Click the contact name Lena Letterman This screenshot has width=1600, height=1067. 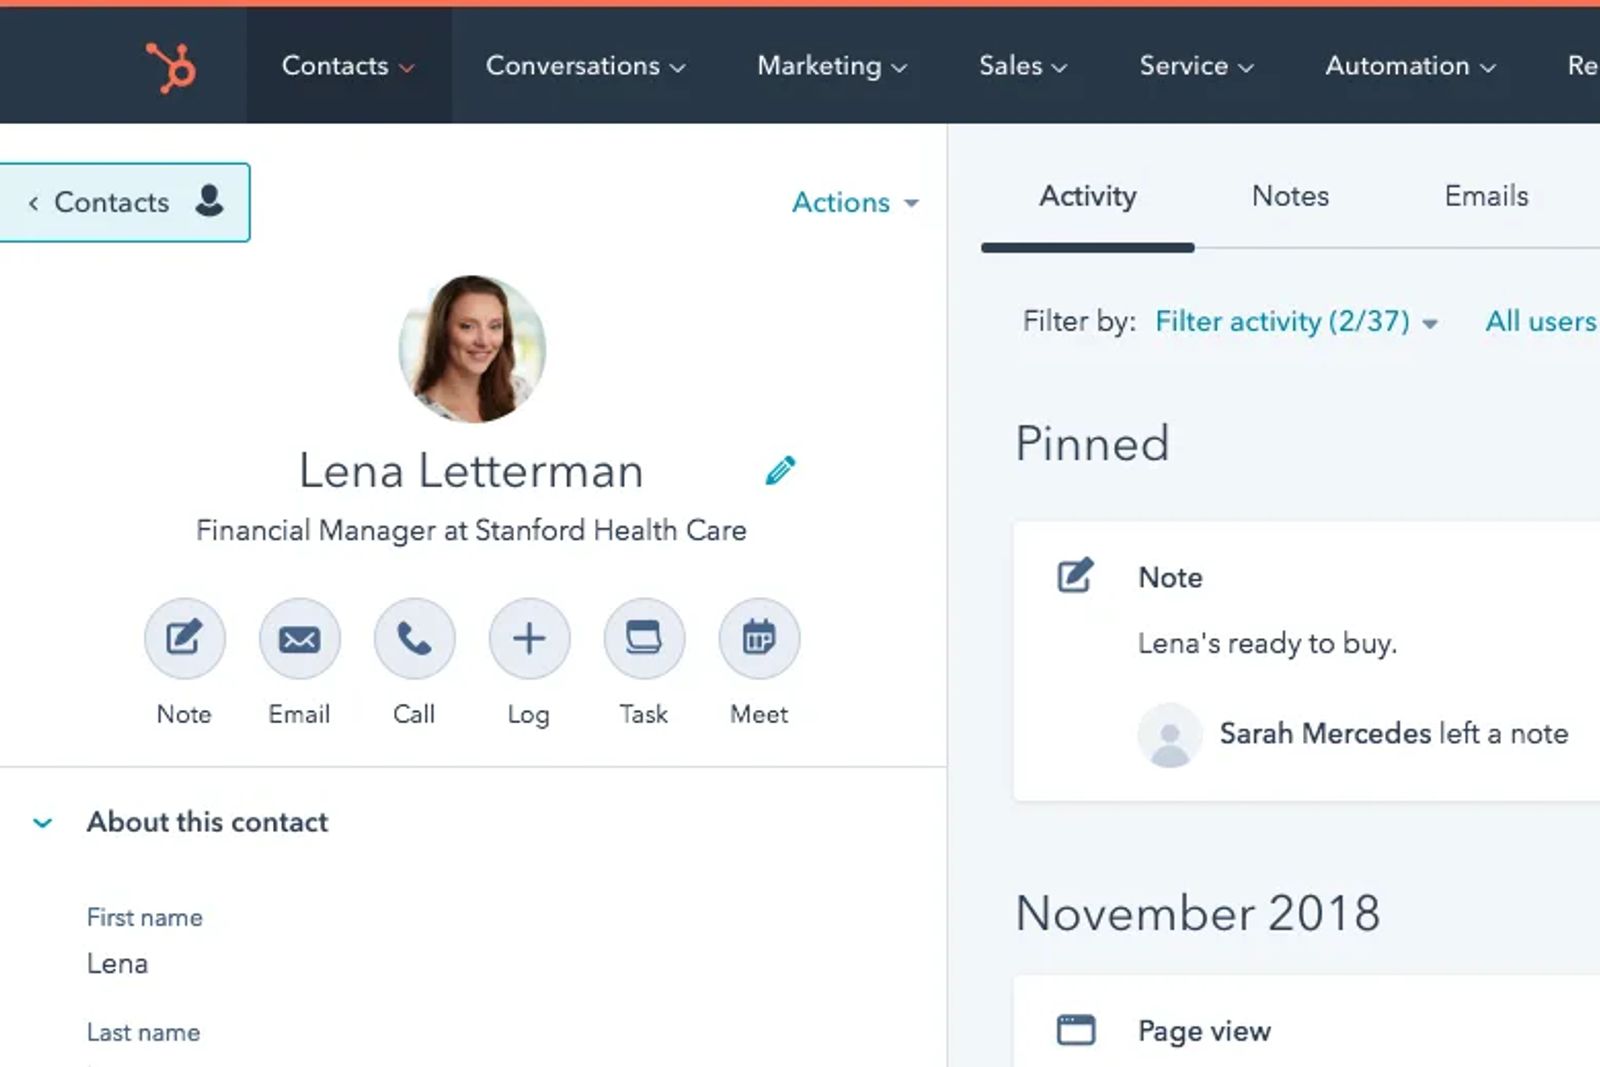pyautogui.click(x=471, y=471)
